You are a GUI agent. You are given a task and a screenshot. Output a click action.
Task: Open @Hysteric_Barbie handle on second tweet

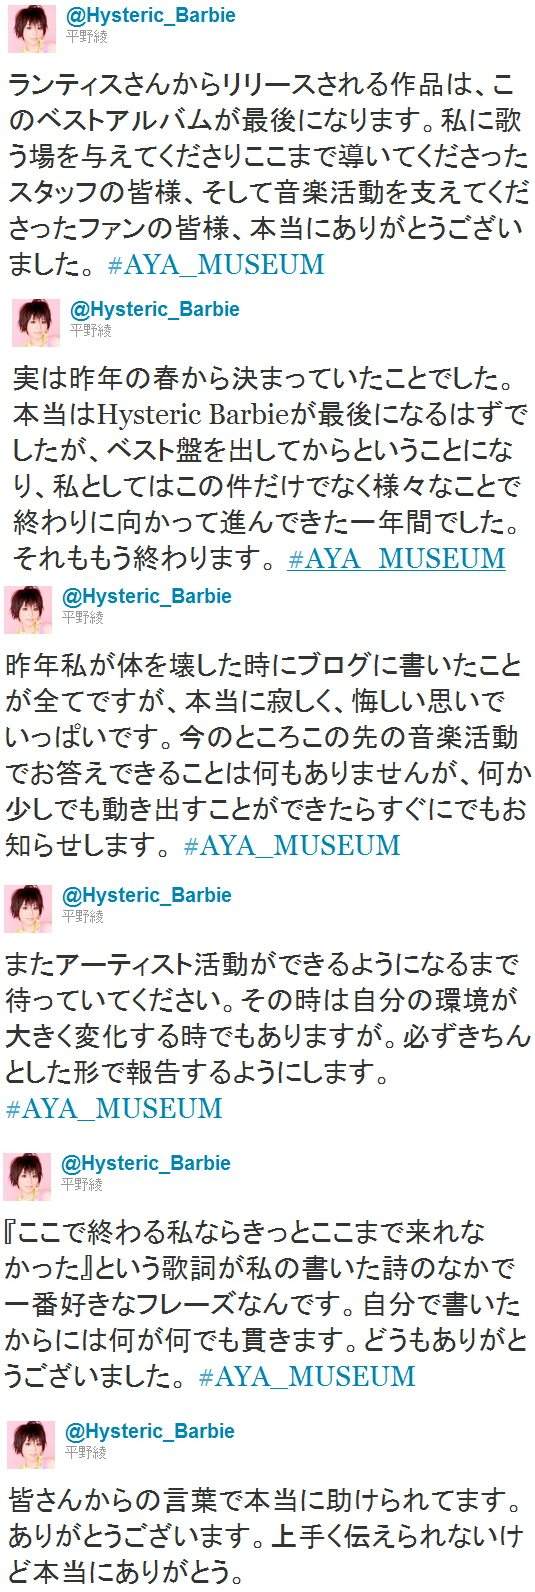pyautogui.click(x=154, y=309)
